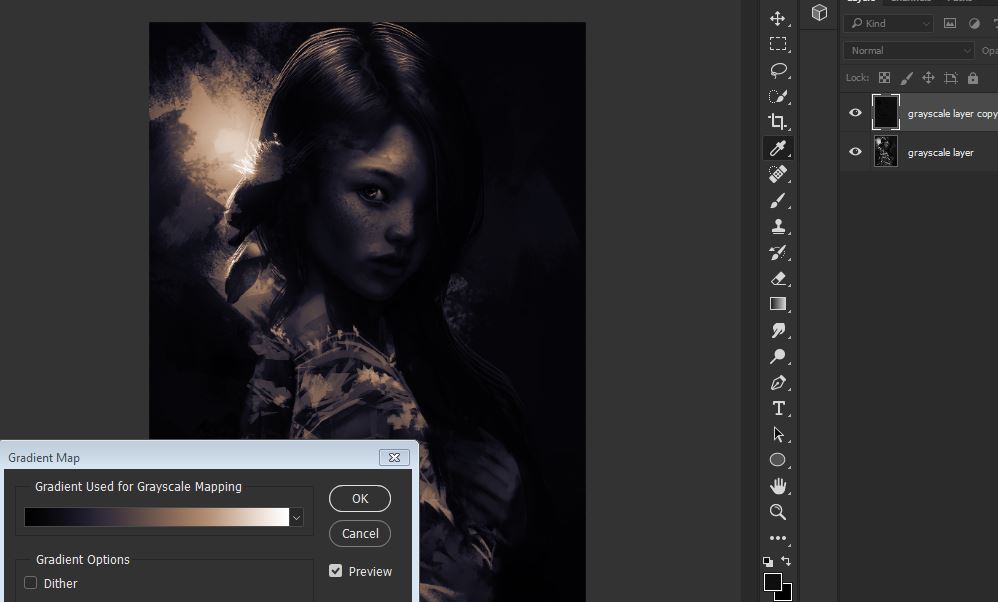
Task: Reset default foreground and background colors
Action: tap(768, 561)
